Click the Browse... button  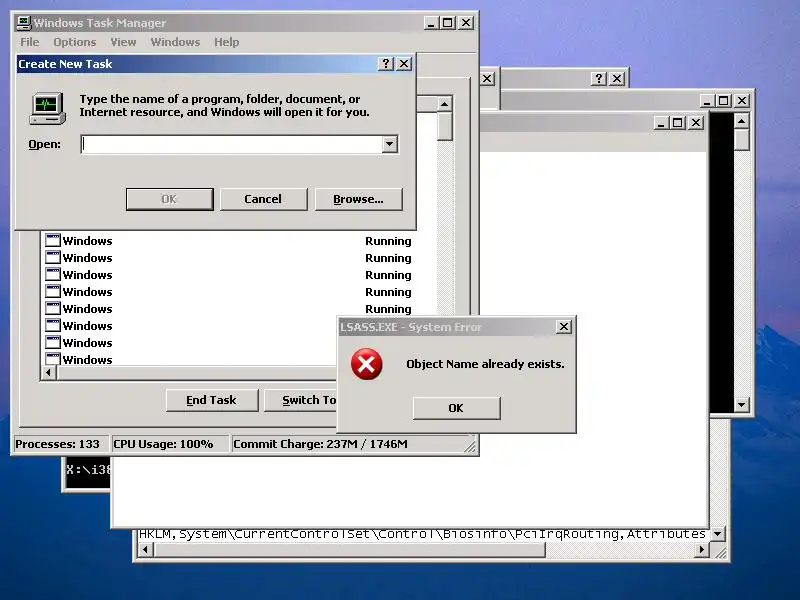point(358,199)
